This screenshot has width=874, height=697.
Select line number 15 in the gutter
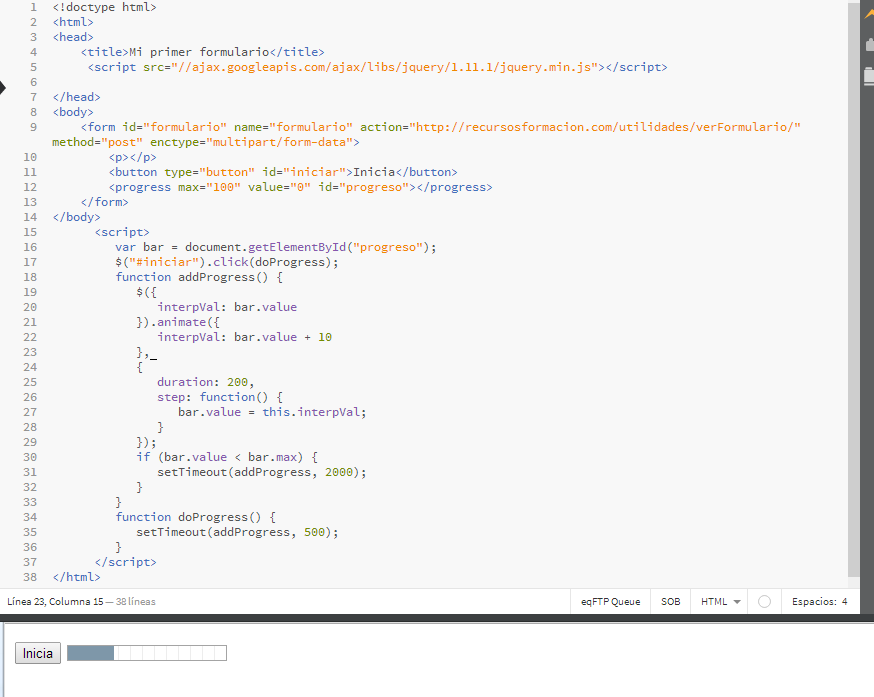(30, 232)
